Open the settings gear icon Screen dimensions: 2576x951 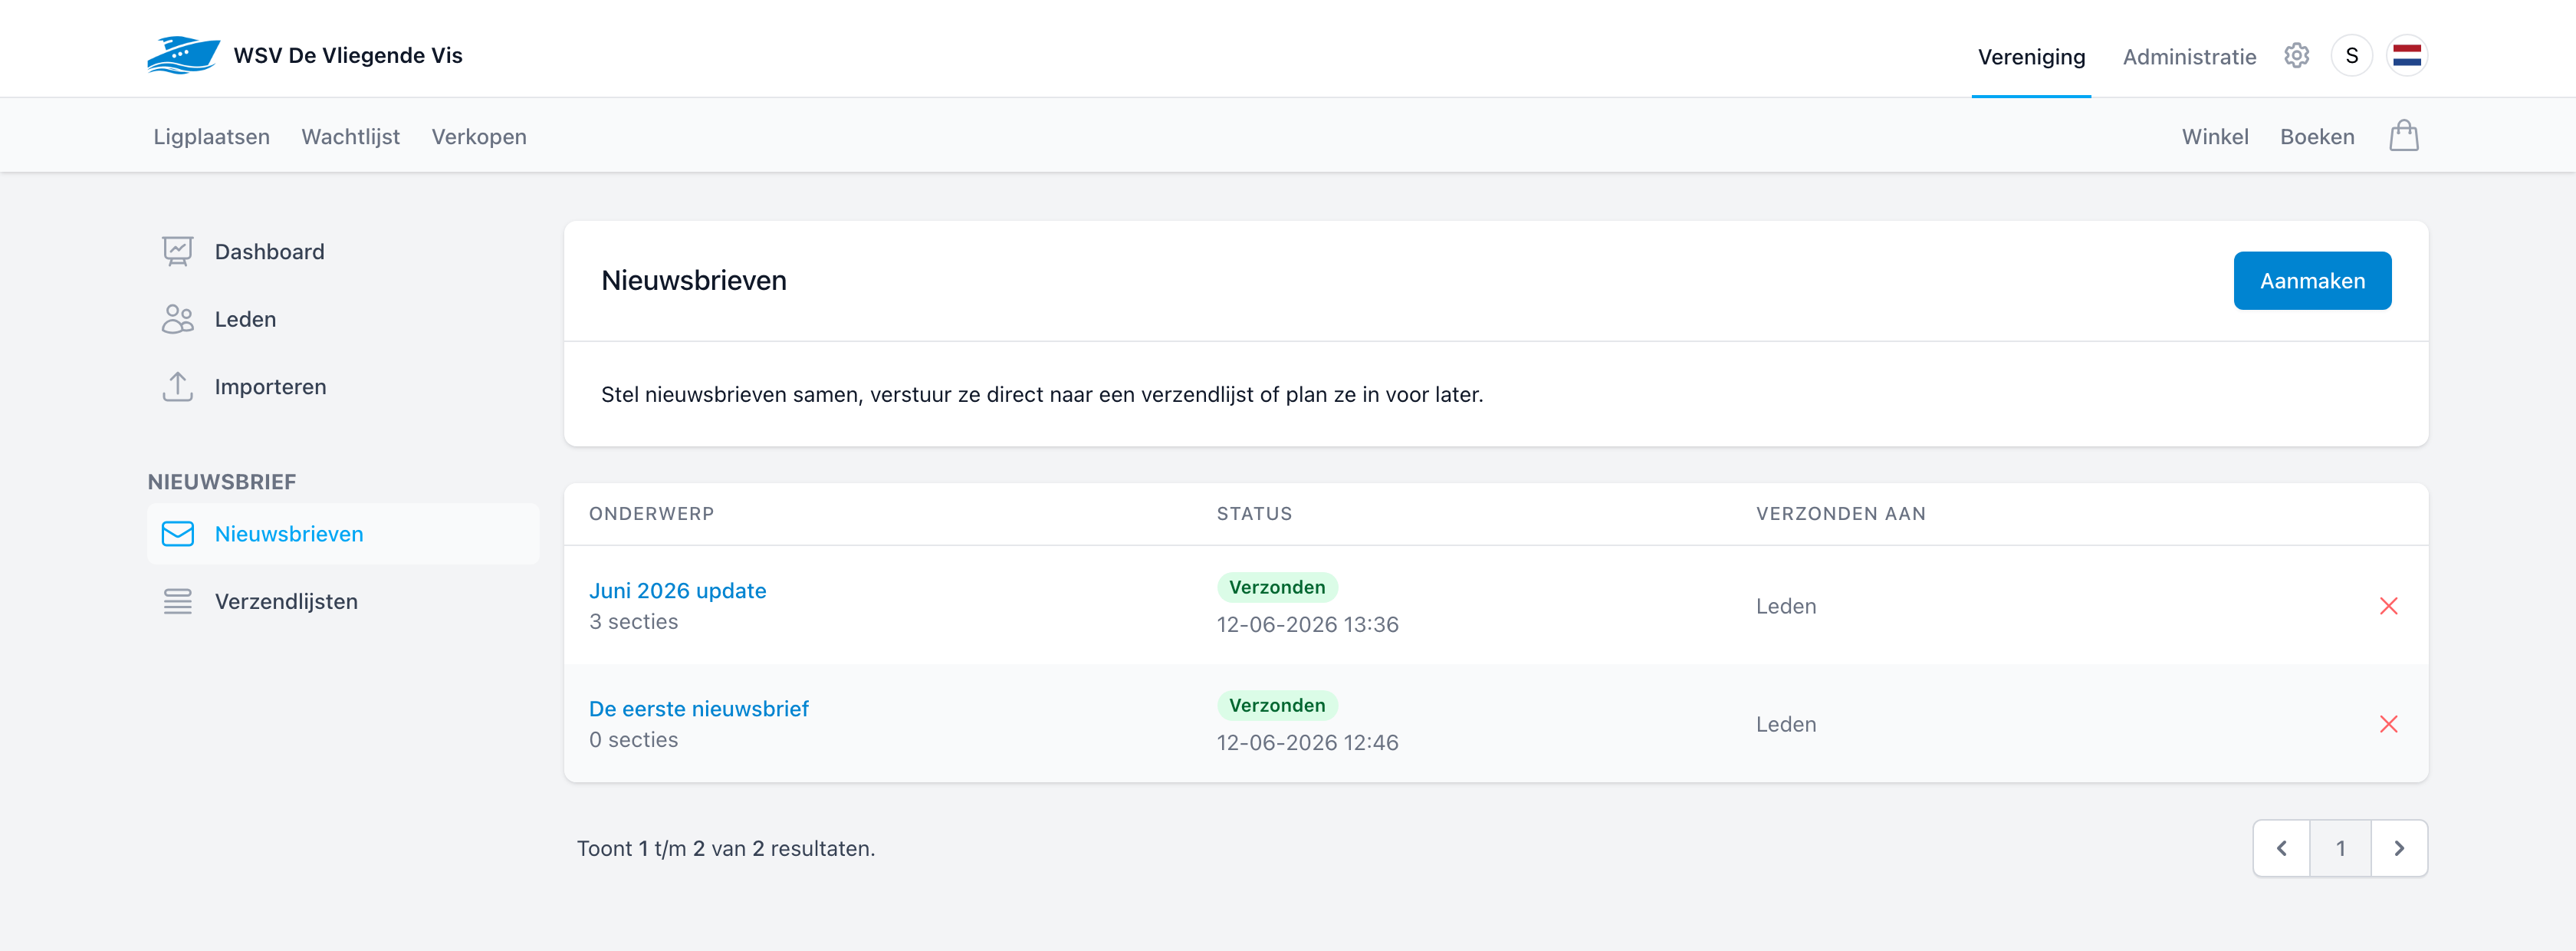[2297, 56]
